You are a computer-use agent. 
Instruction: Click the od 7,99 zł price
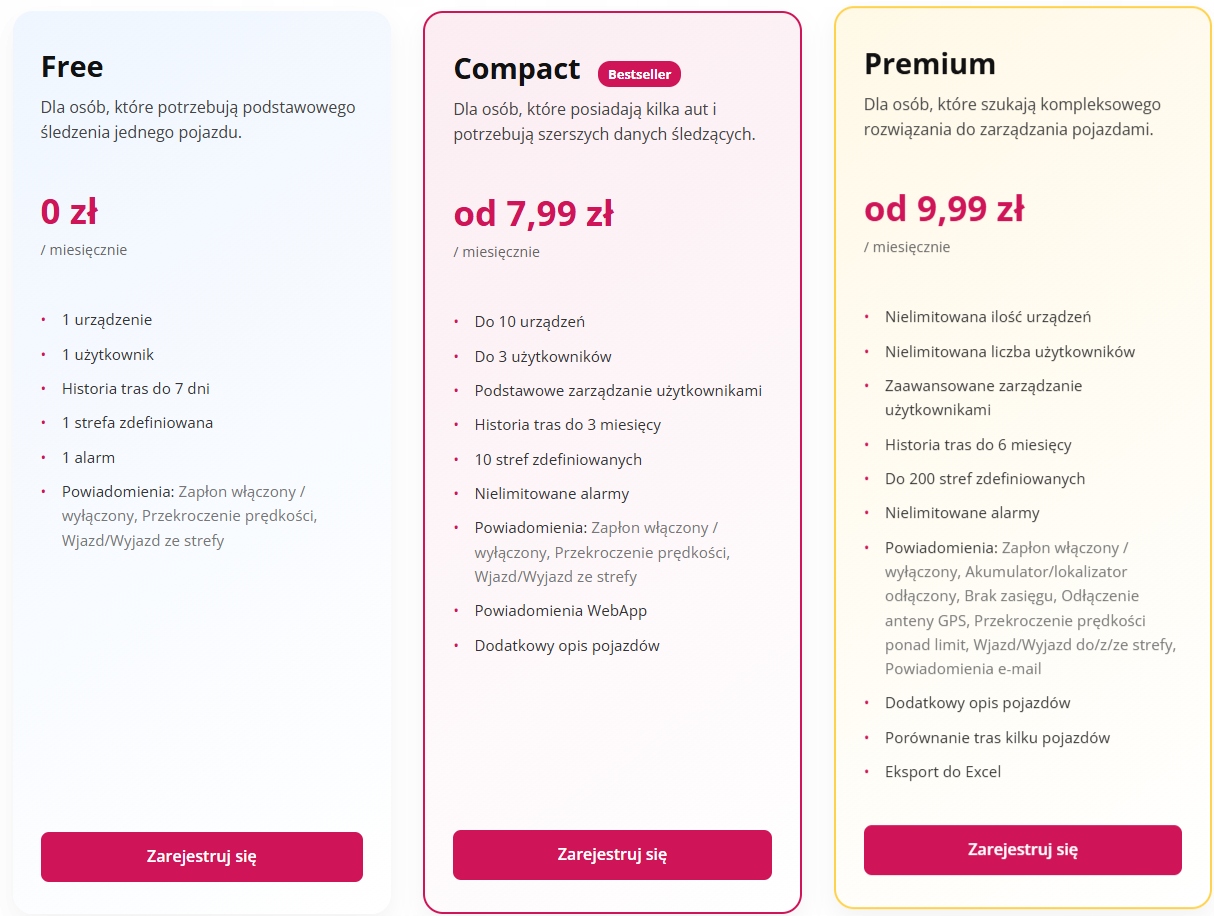(x=533, y=214)
